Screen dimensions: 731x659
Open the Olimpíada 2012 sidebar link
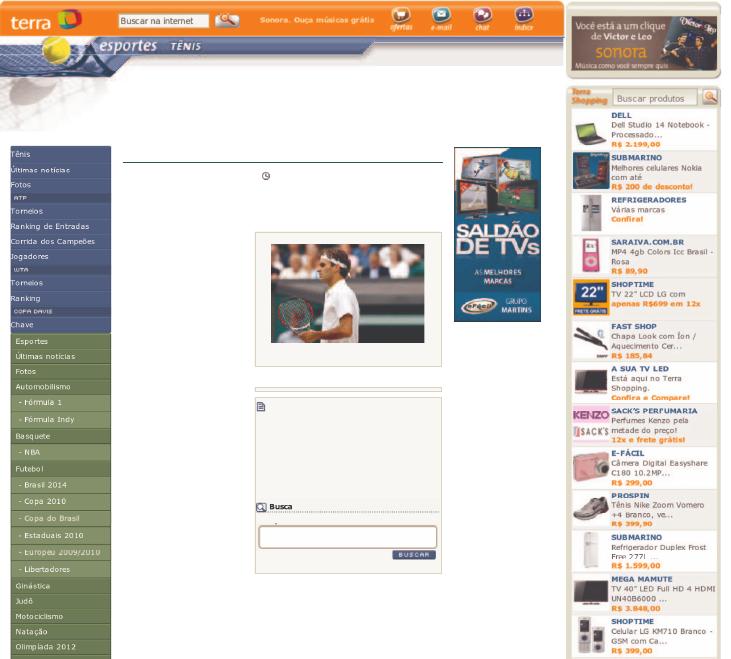pyautogui.click(x=46, y=647)
